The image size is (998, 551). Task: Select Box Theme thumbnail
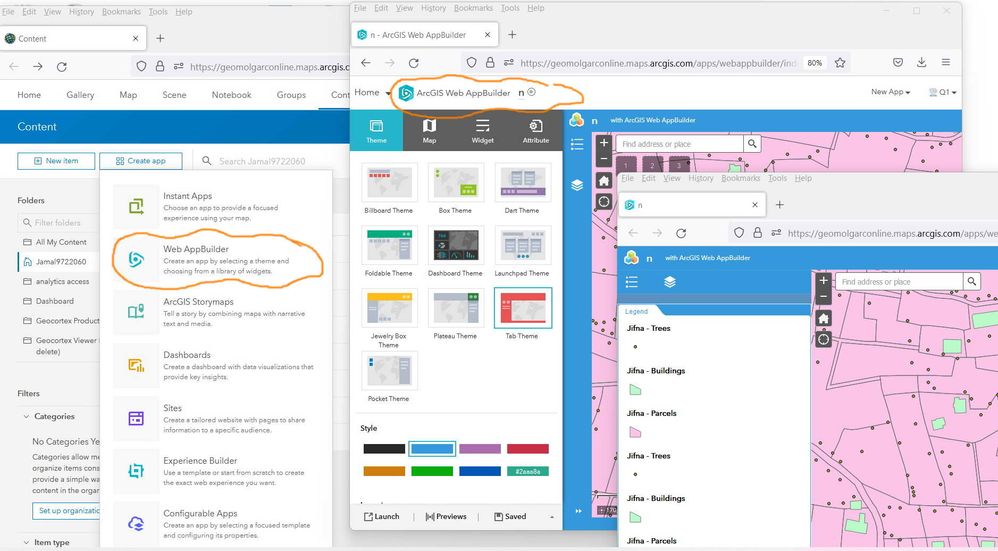point(455,183)
